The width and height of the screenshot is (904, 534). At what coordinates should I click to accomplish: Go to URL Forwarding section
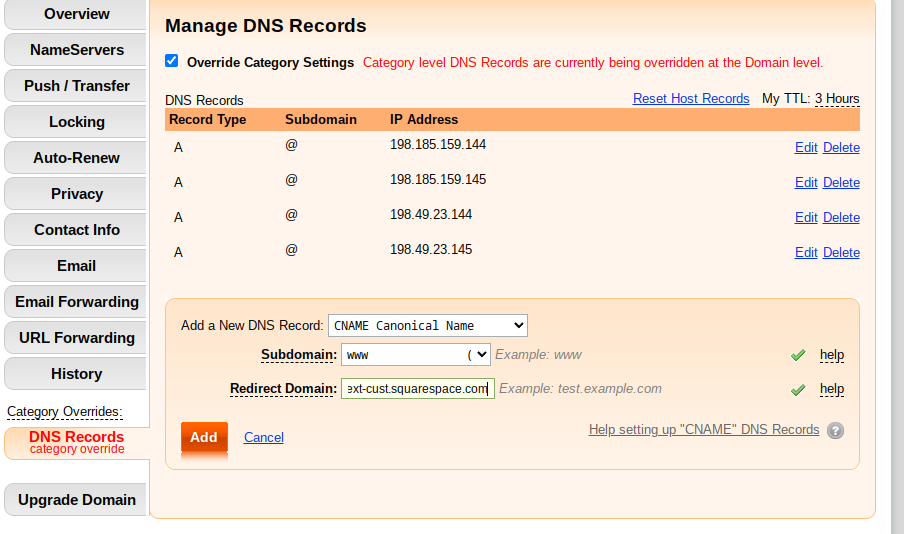coord(77,338)
